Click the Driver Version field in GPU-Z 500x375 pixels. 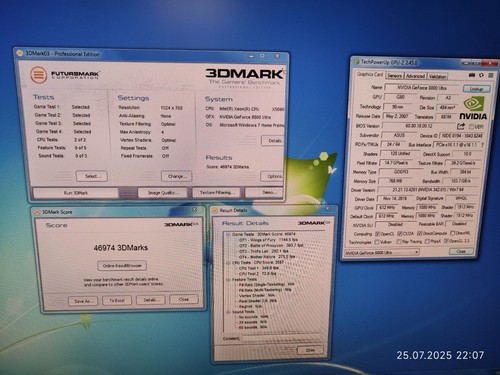click(x=428, y=190)
